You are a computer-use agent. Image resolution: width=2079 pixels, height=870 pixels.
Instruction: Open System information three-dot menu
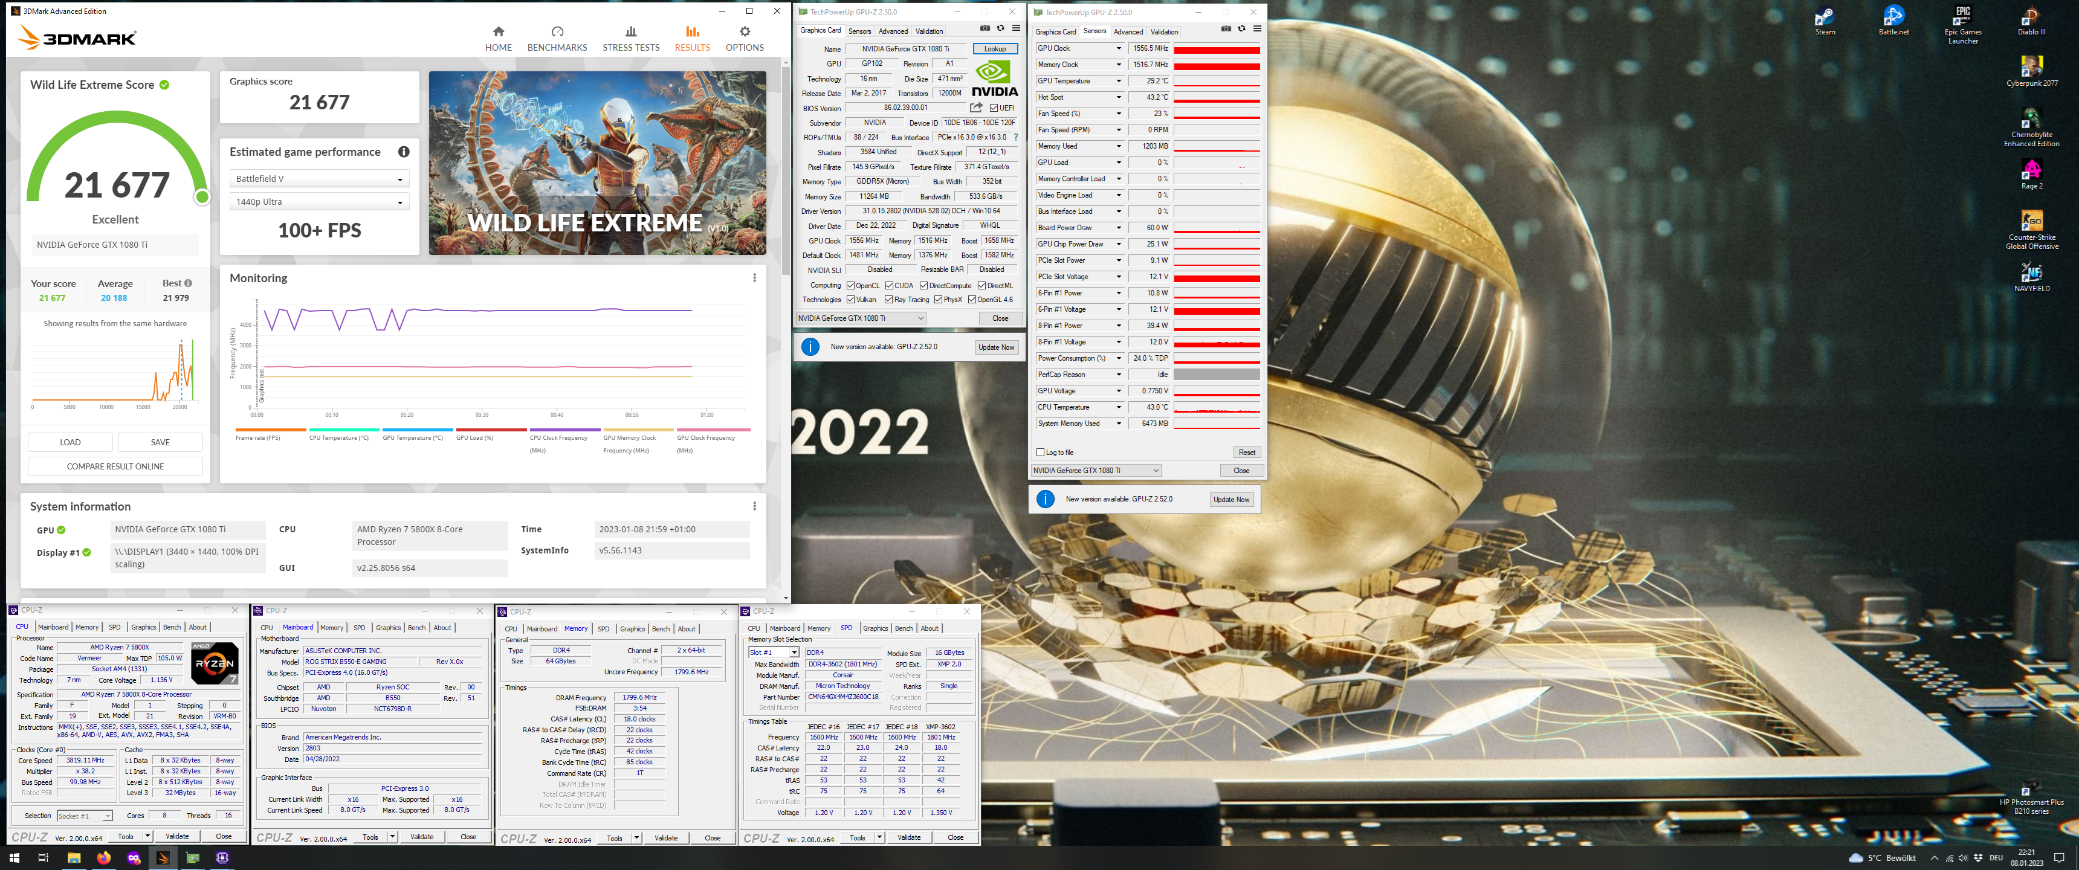754,506
